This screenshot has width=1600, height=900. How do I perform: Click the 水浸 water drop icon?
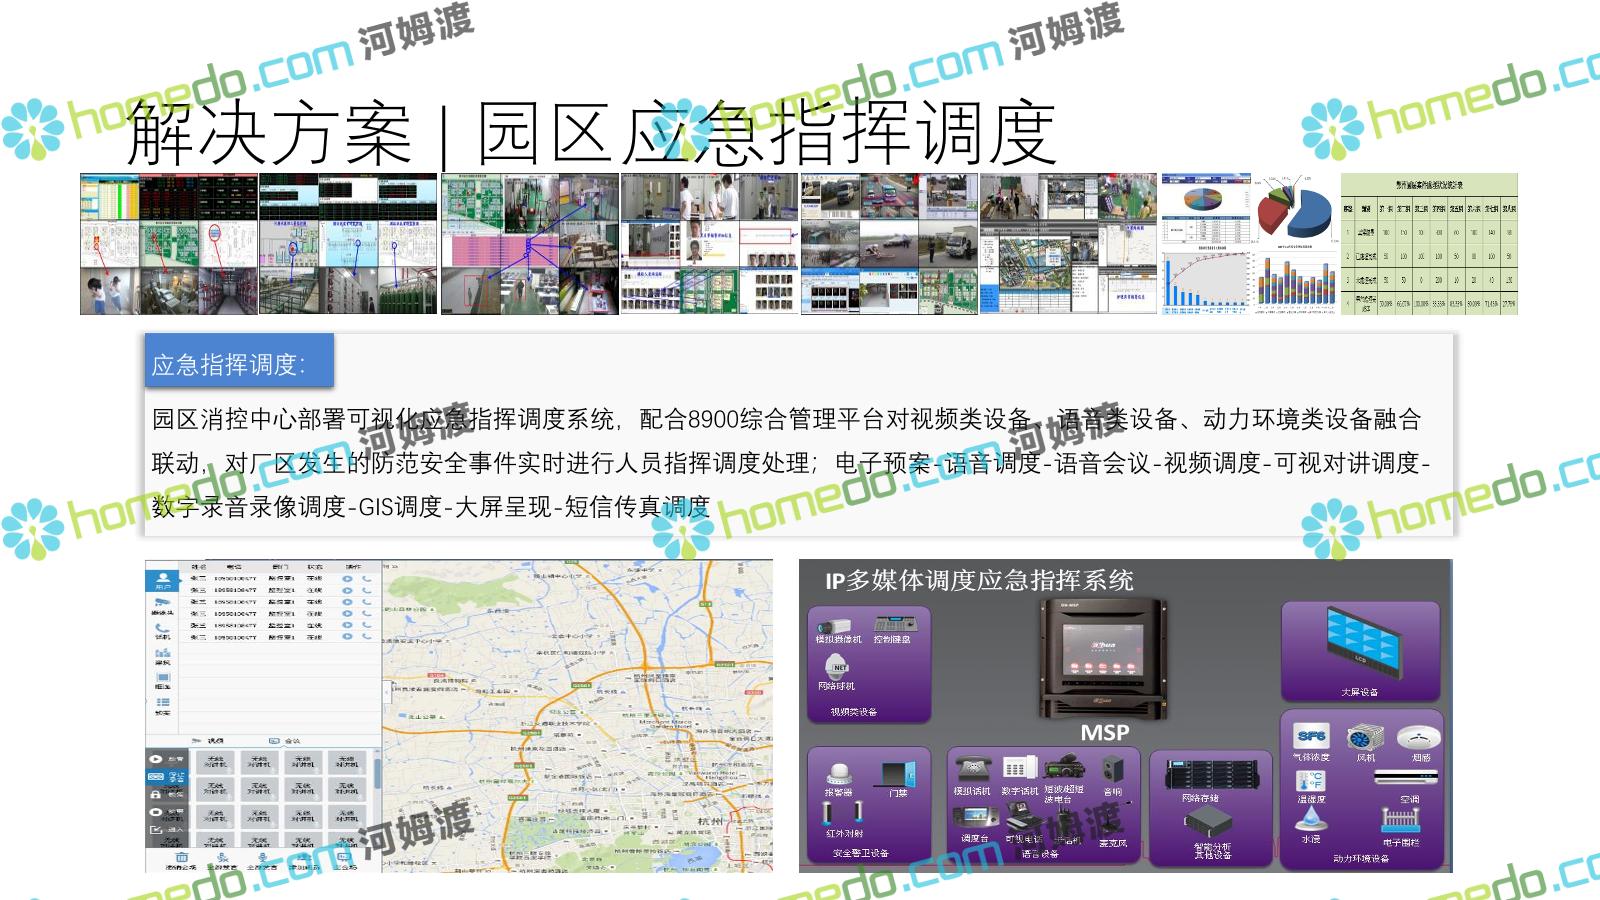tap(1311, 821)
